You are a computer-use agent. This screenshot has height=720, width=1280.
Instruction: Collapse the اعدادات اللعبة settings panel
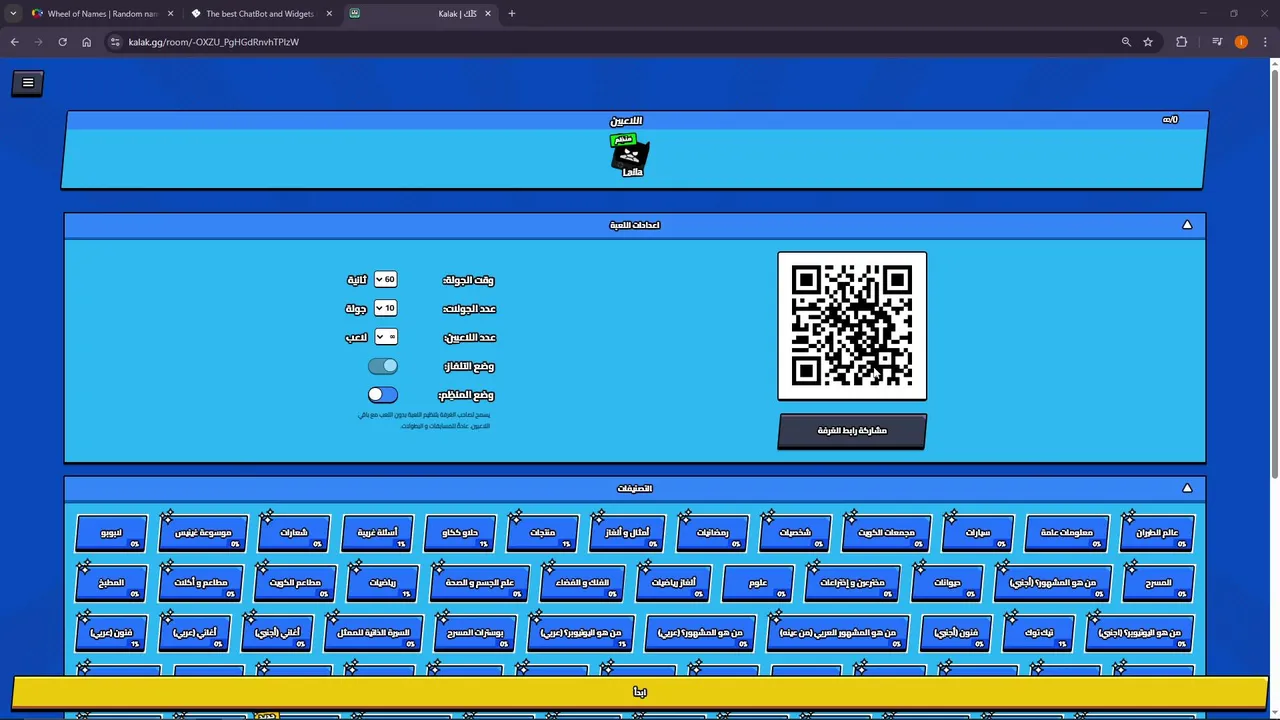[x=1187, y=225]
